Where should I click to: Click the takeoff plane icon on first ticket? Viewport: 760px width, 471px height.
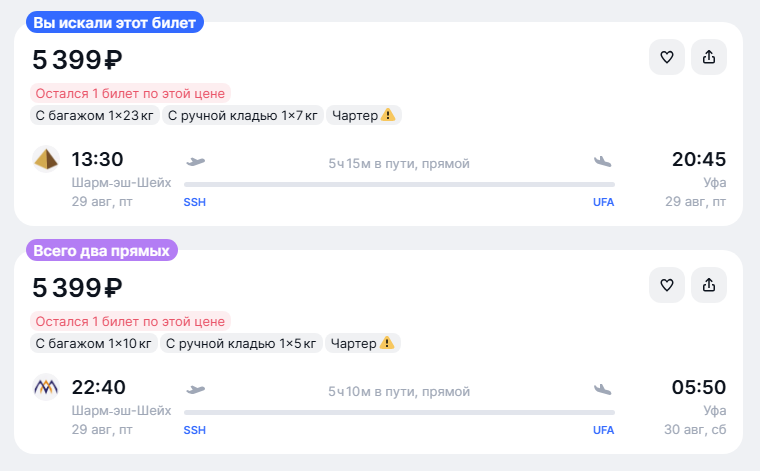point(196,161)
